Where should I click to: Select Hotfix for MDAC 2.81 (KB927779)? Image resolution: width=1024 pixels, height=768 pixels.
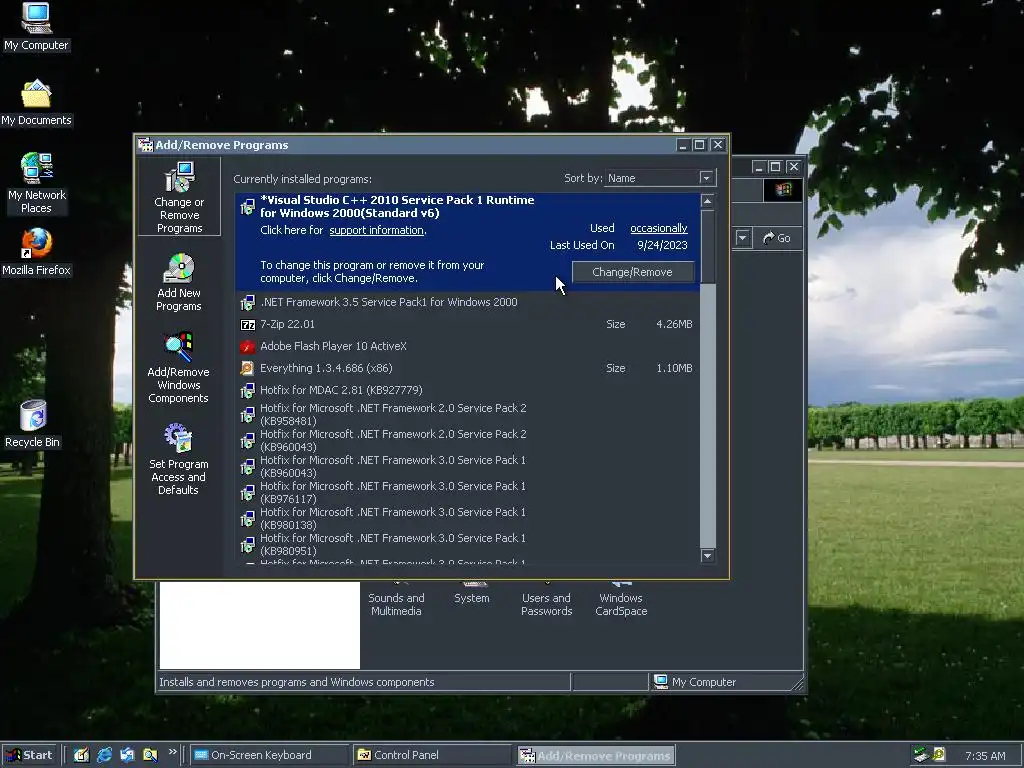pyautogui.click(x=467, y=390)
